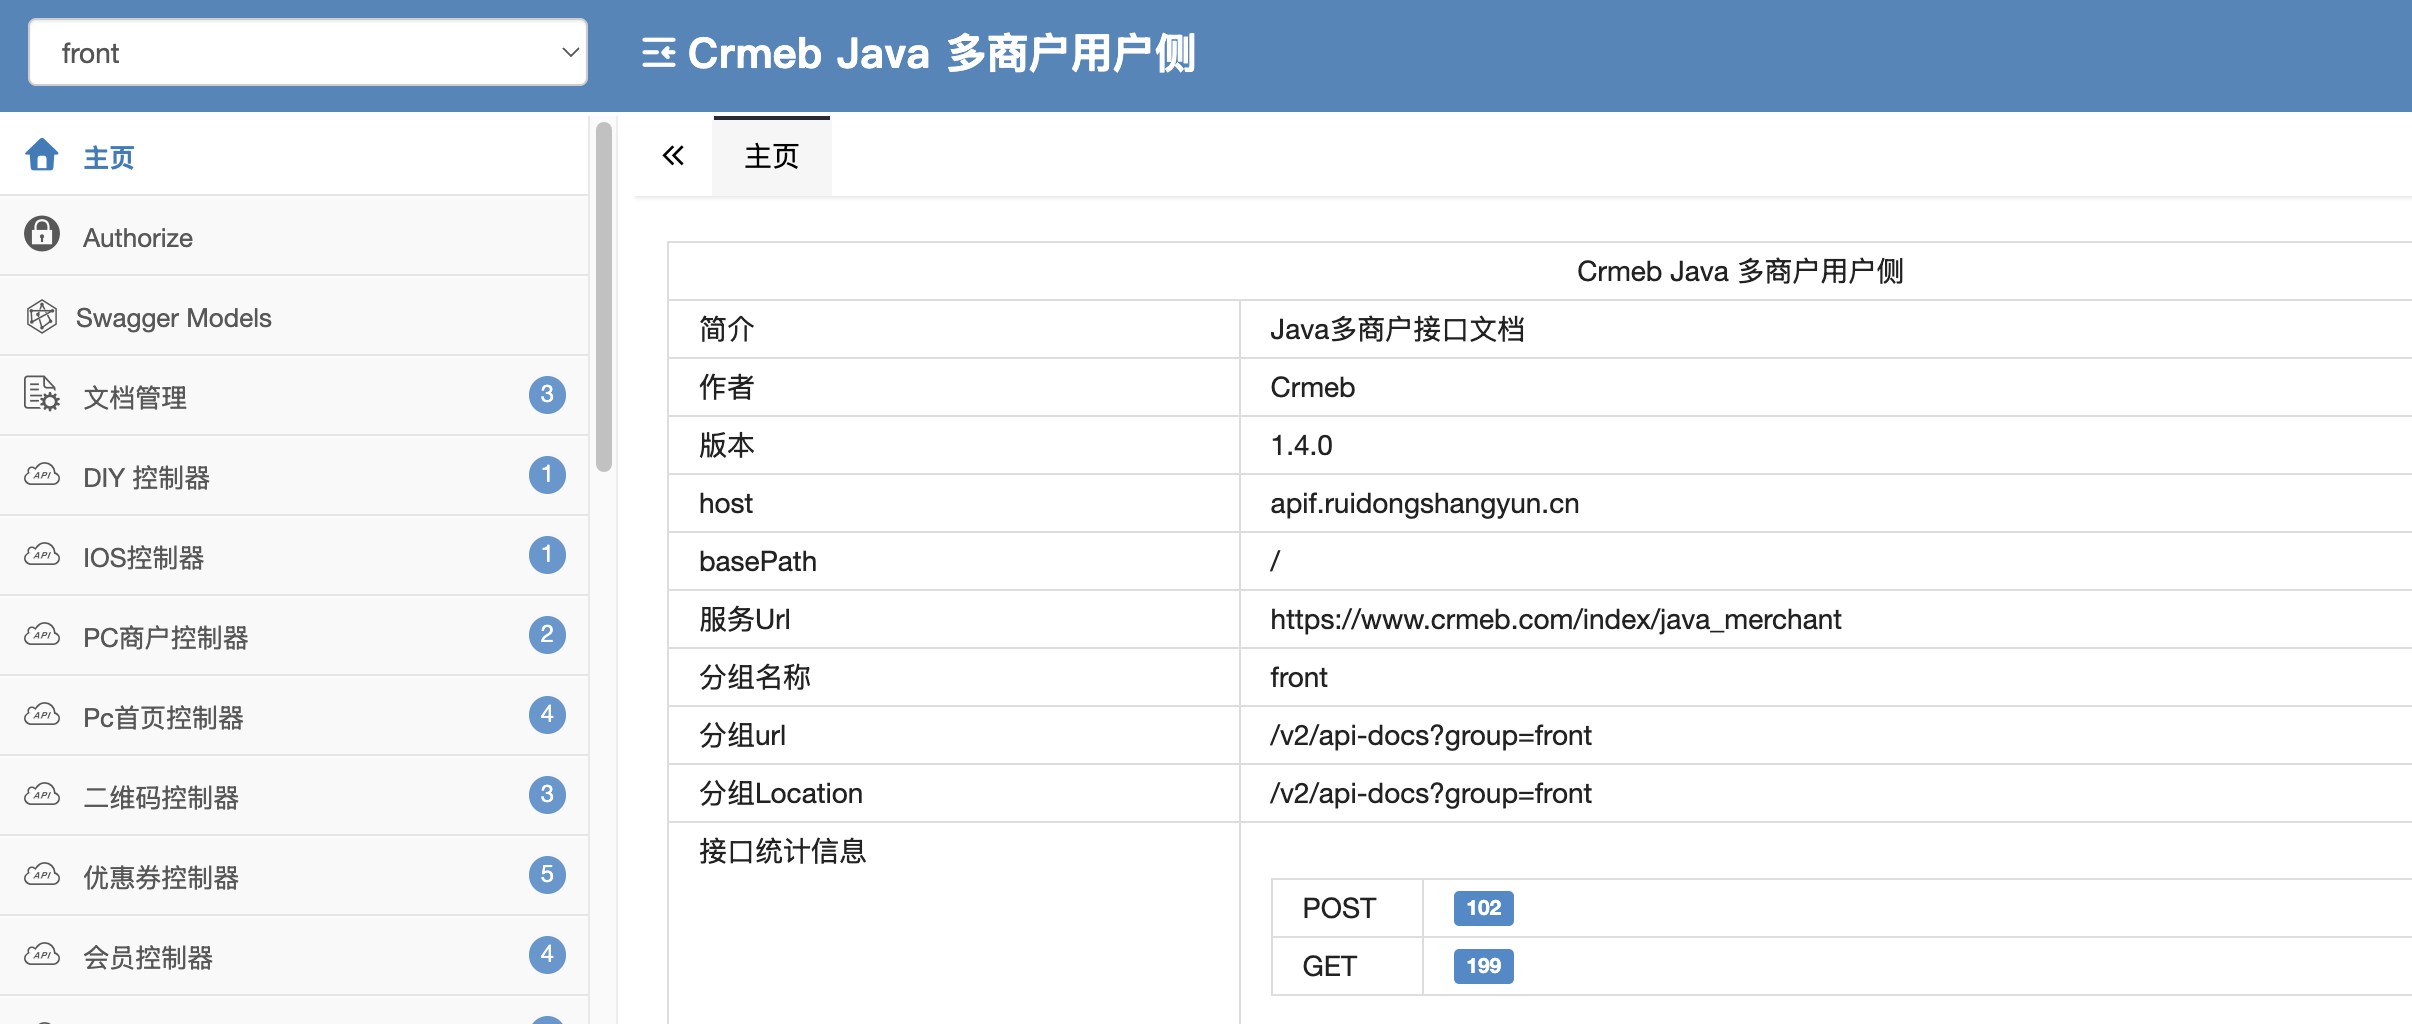The width and height of the screenshot is (2412, 1024).
Task: Click the 分组Location value /v2/api-docs?group=front
Action: tap(1430, 793)
